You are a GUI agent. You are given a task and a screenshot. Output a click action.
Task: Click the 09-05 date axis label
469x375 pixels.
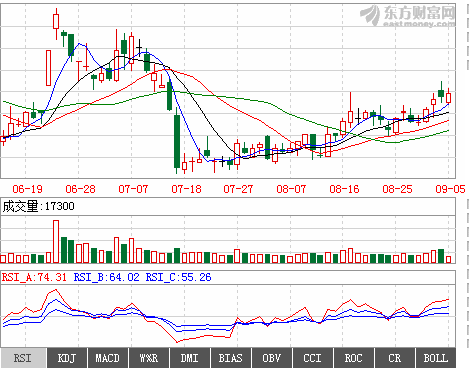tap(450, 189)
